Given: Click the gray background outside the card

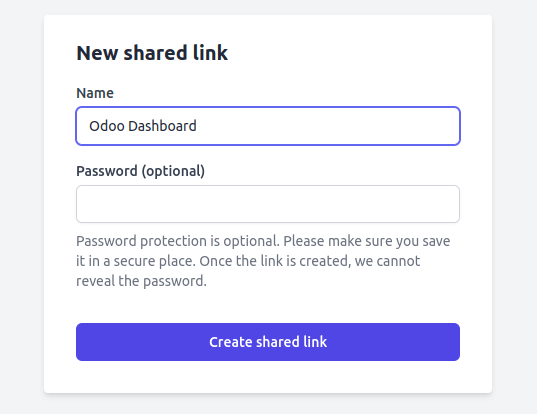Looking at the screenshot, I should tap(21, 205).
